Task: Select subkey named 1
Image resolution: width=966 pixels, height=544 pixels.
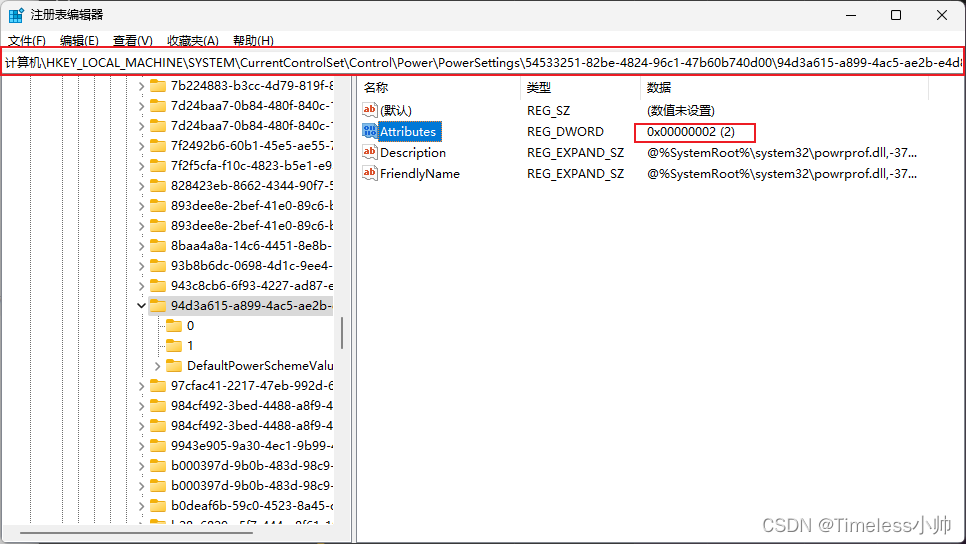Action: coord(190,346)
